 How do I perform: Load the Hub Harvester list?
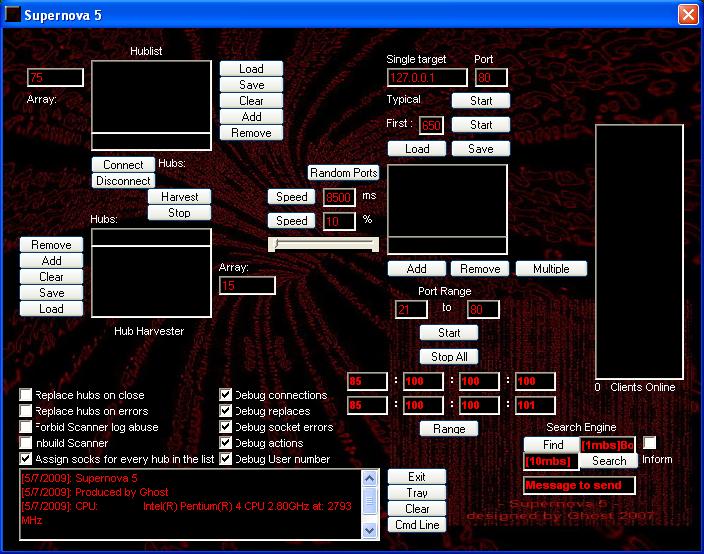(x=51, y=309)
